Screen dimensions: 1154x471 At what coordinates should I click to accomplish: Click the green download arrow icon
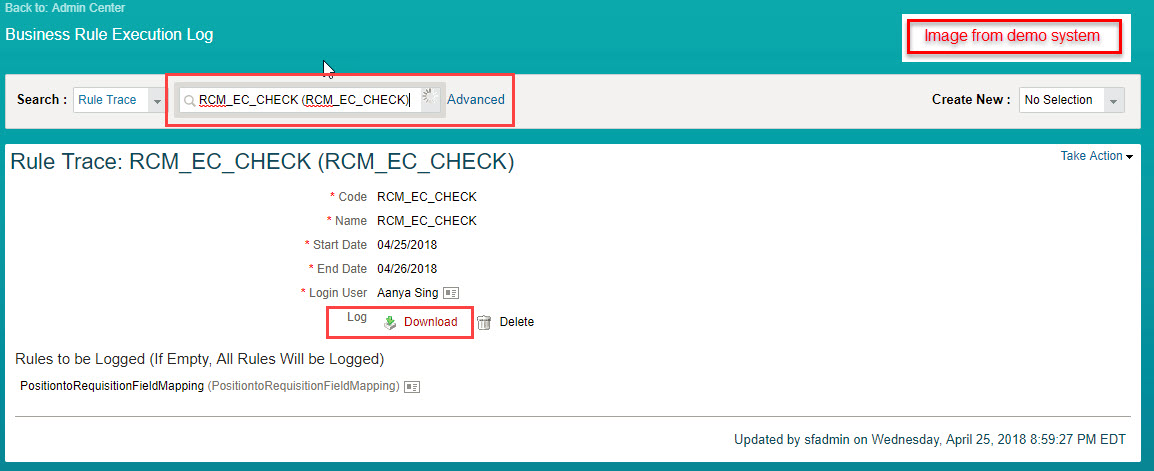point(390,322)
